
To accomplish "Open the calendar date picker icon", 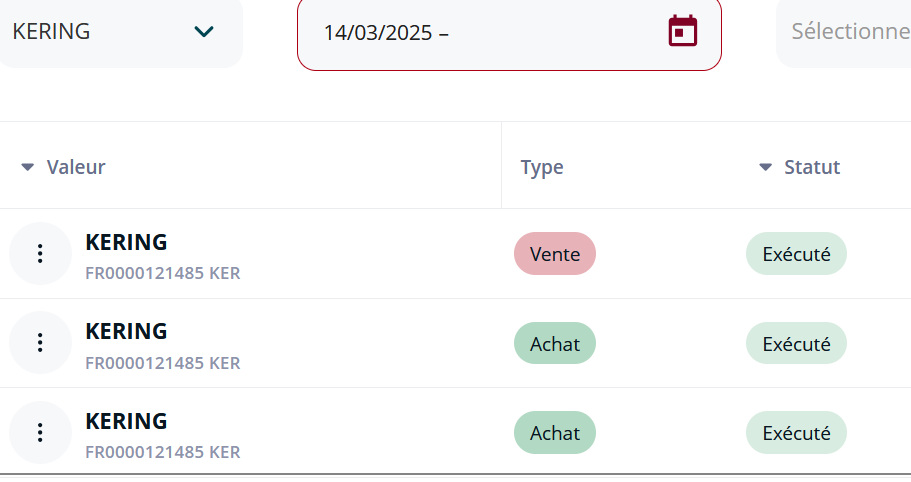I will click(683, 31).
